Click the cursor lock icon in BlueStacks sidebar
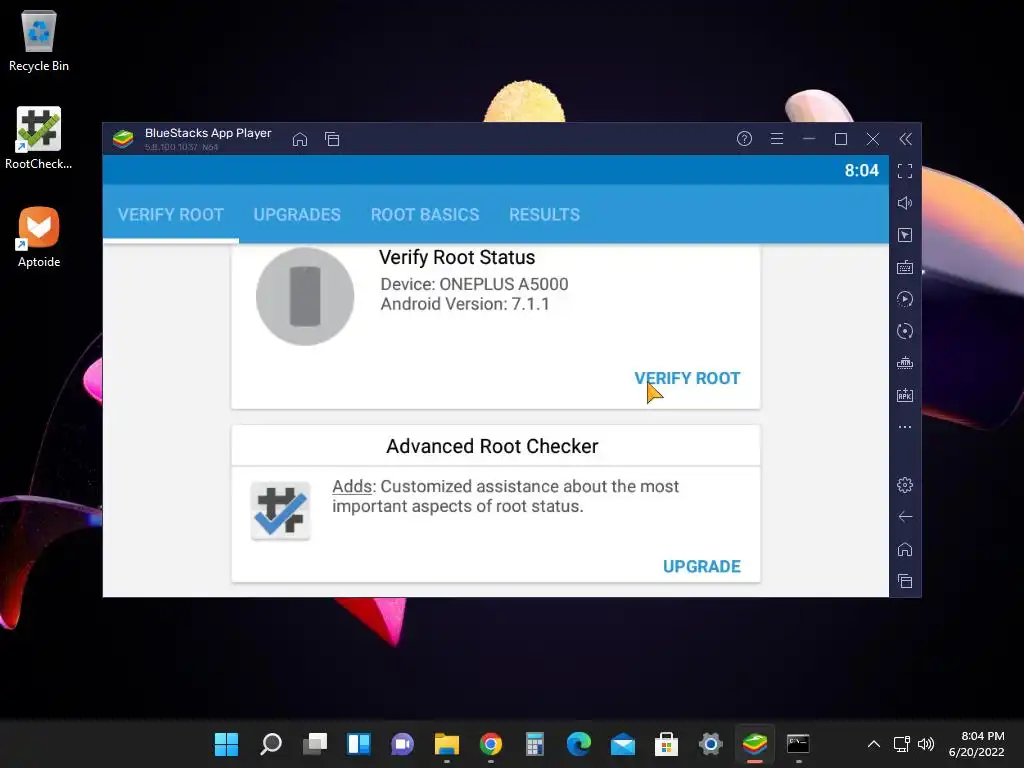Screen dimensions: 1024x768 click(x=905, y=235)
